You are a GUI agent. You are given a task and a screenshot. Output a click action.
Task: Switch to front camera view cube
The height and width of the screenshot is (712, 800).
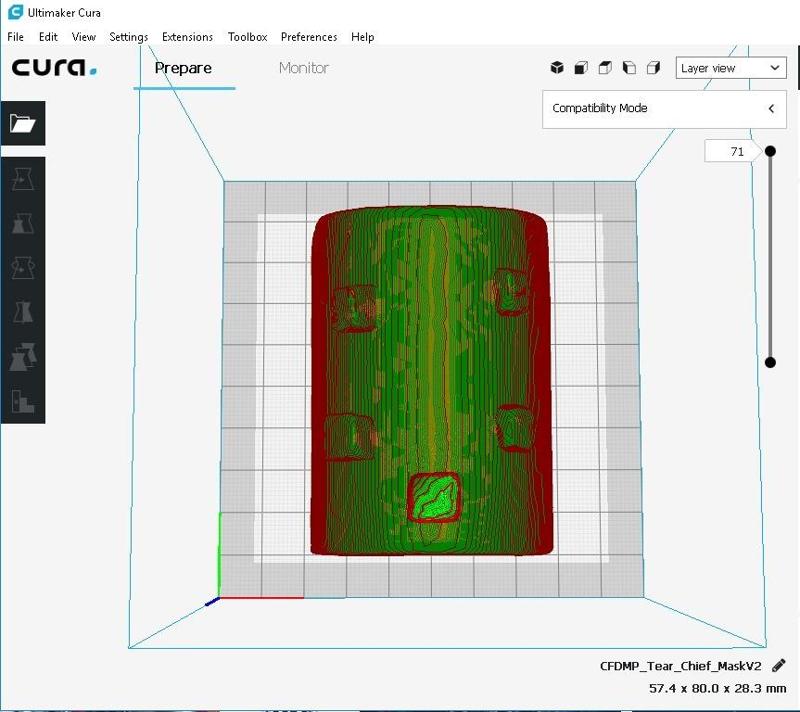[581, 68]
